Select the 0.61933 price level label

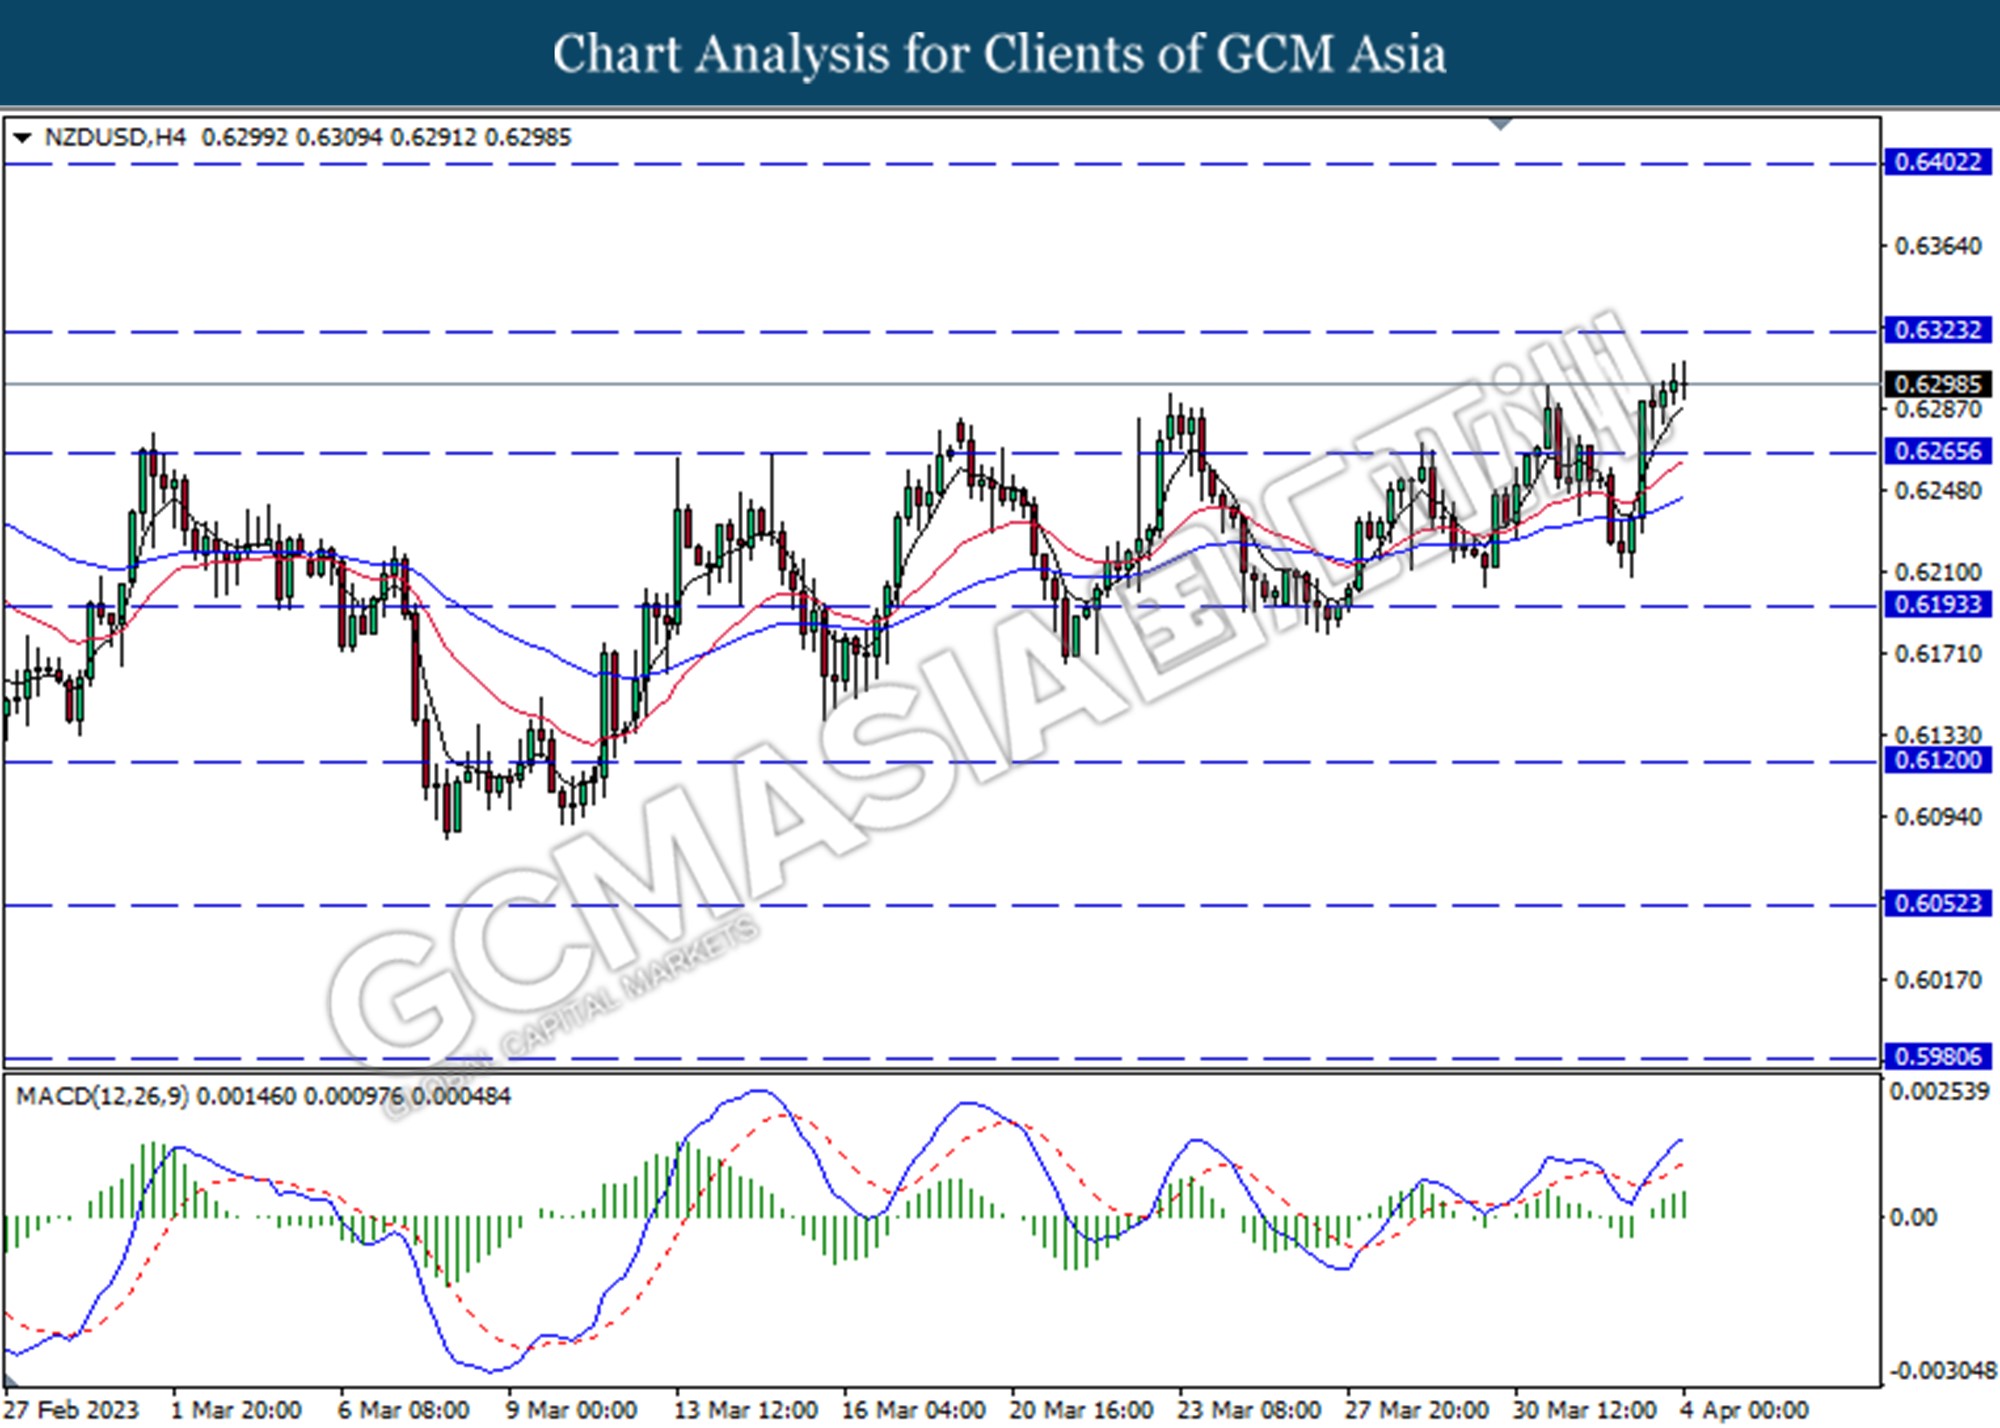(x=1937, y=604)
